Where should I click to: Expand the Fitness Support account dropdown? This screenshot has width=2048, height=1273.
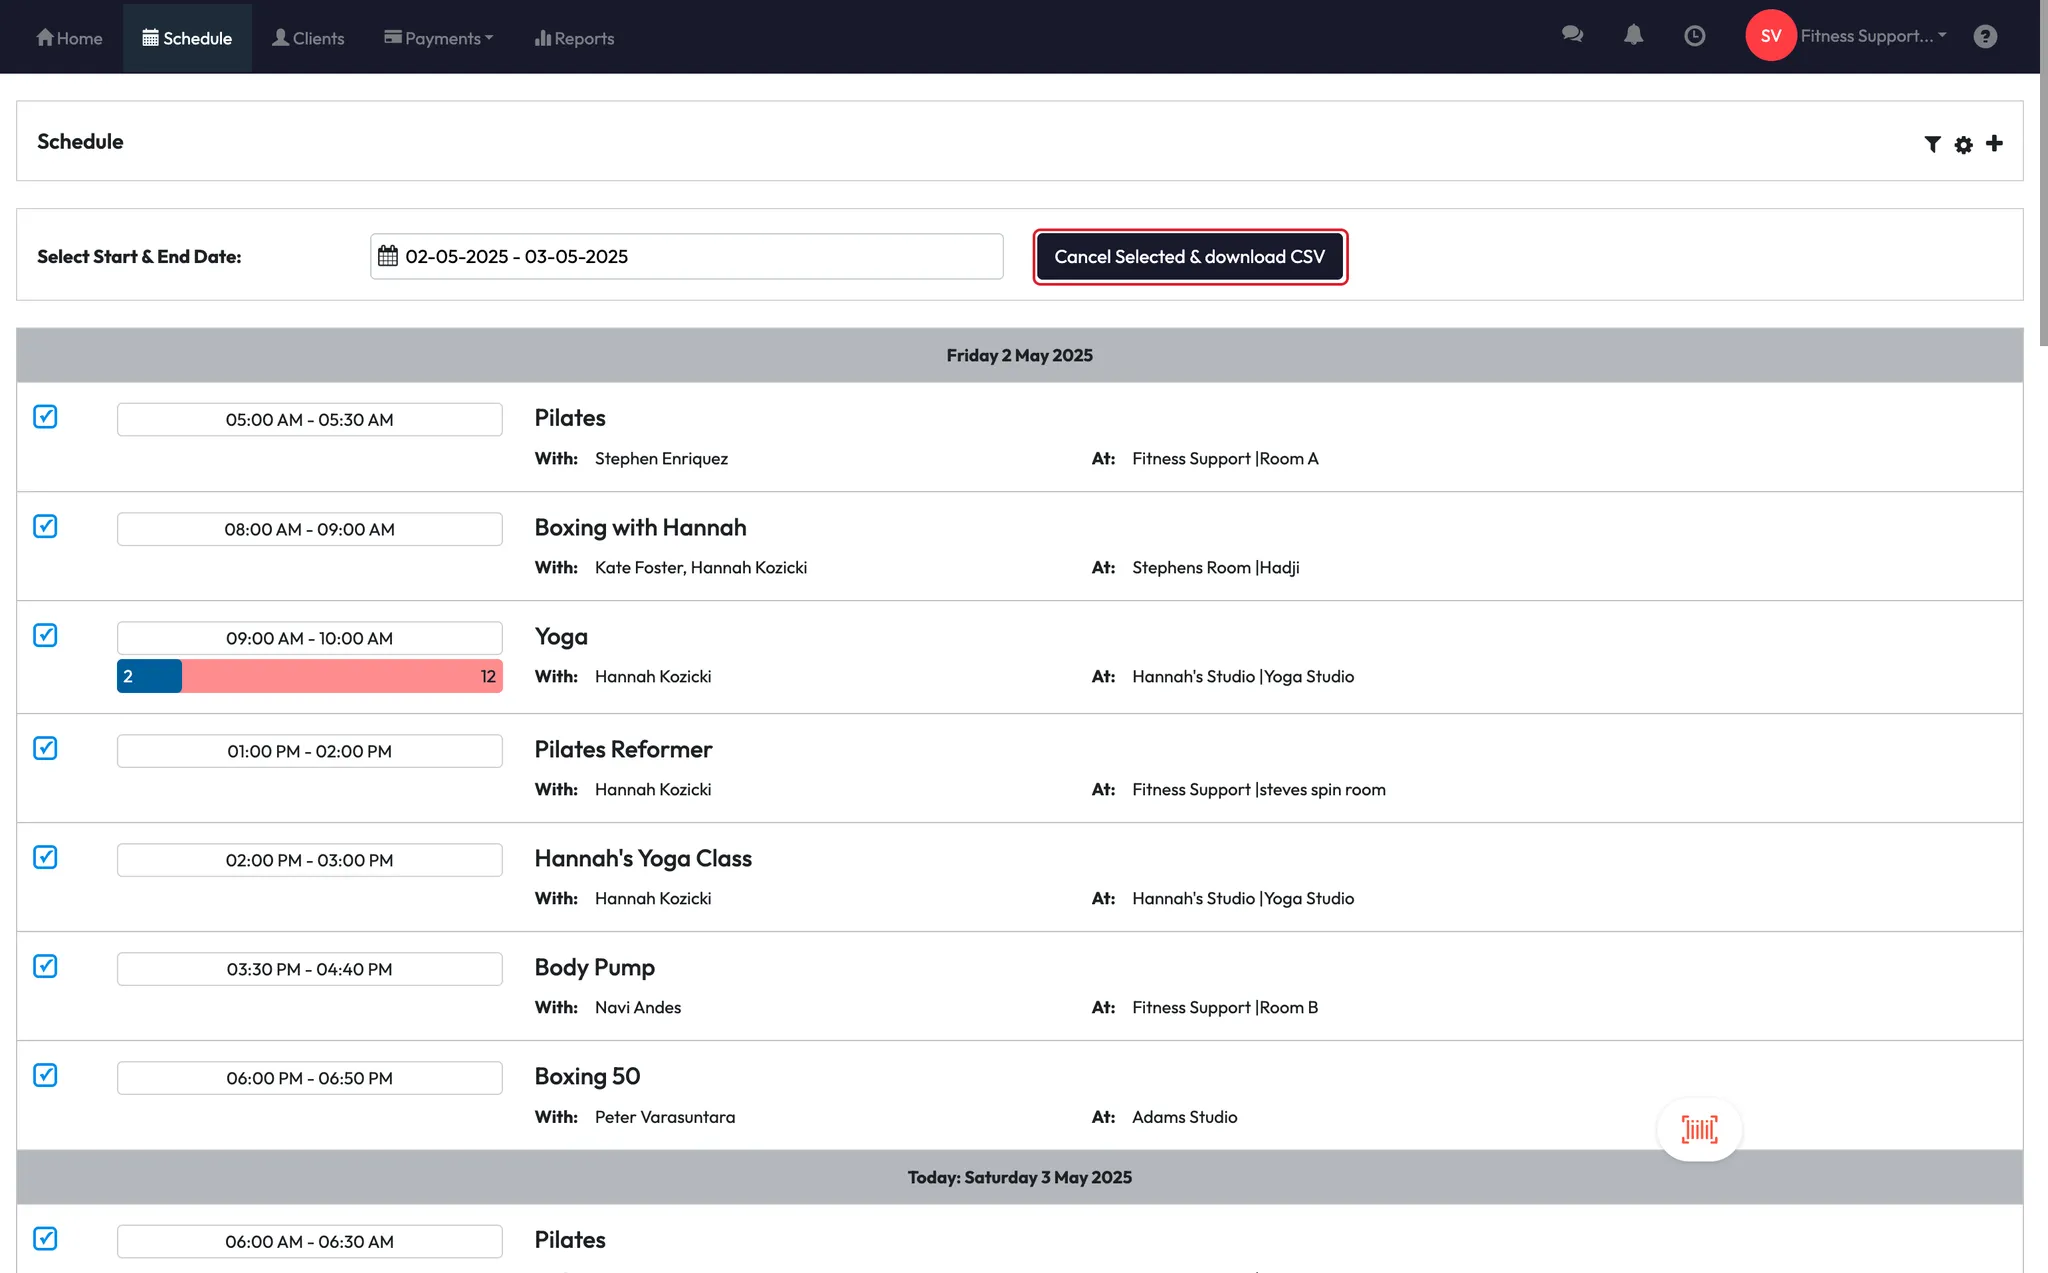click(x=1872, y=36)
